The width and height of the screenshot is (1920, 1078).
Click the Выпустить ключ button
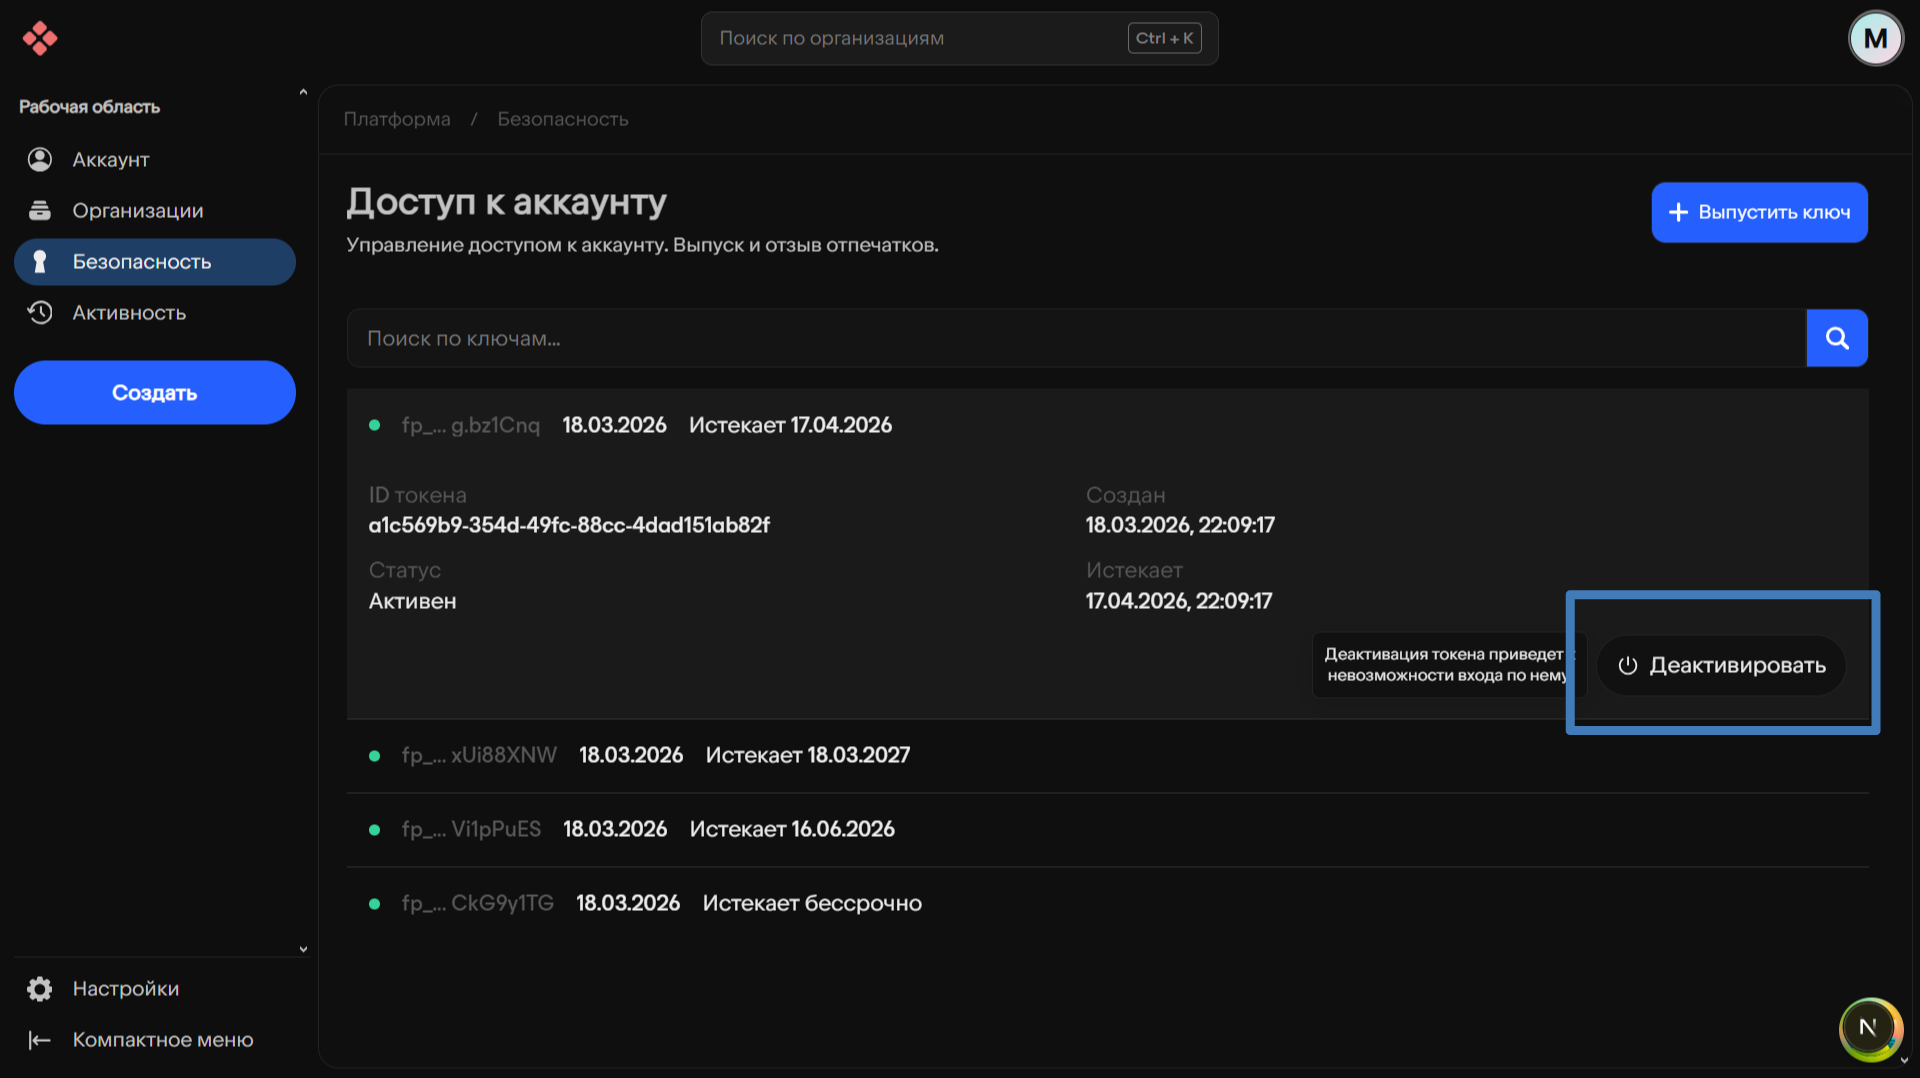click(x=1758, y=212)
